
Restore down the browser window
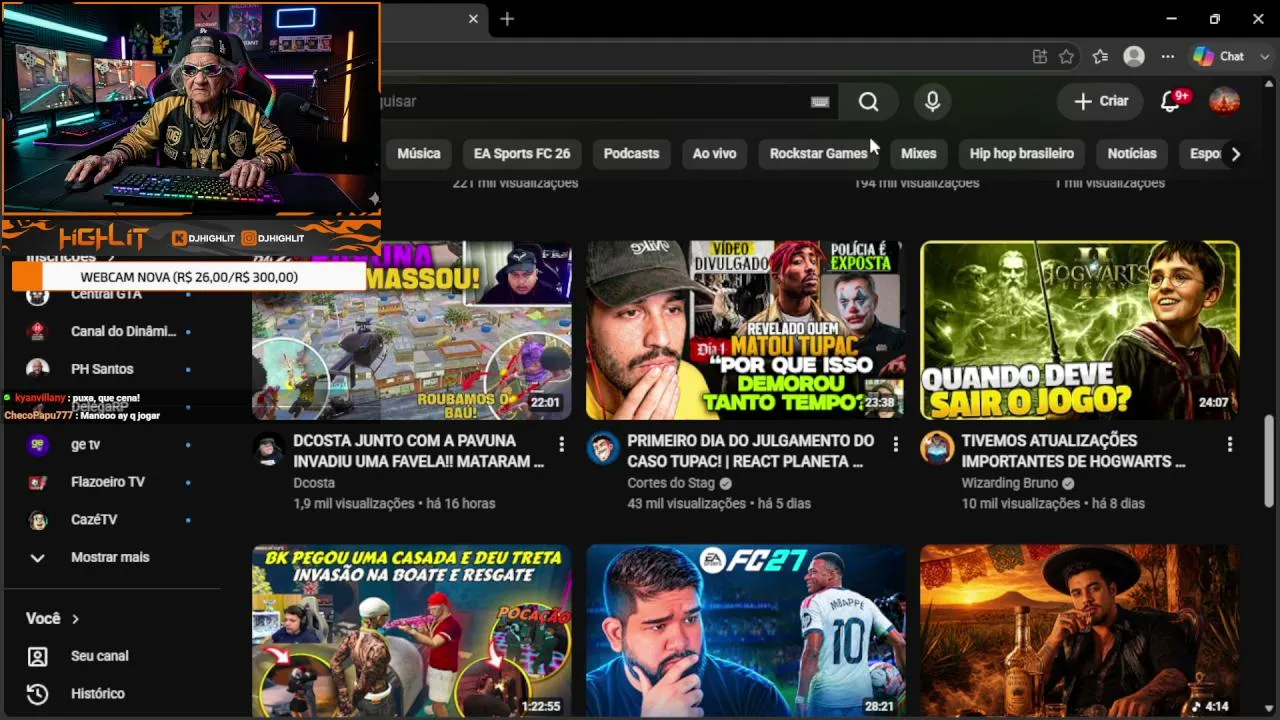tap(1215, 19)
